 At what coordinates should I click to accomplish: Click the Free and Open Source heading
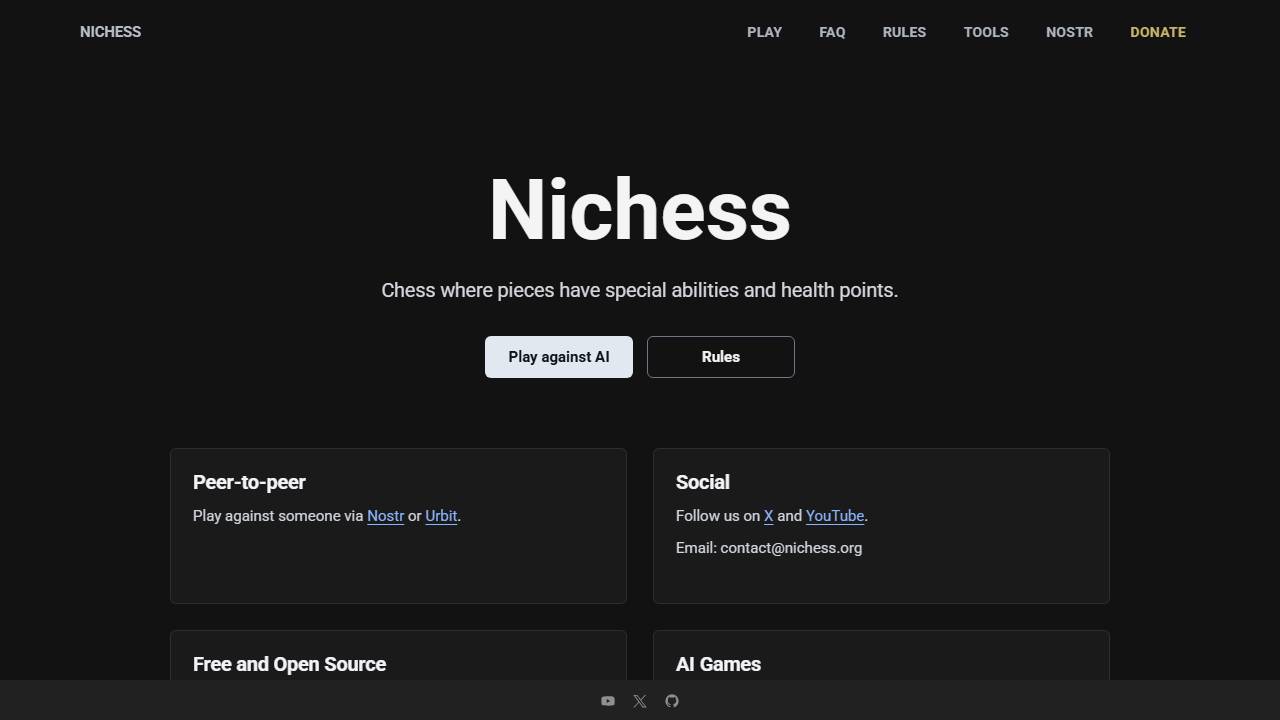click(x=289, y=664)
